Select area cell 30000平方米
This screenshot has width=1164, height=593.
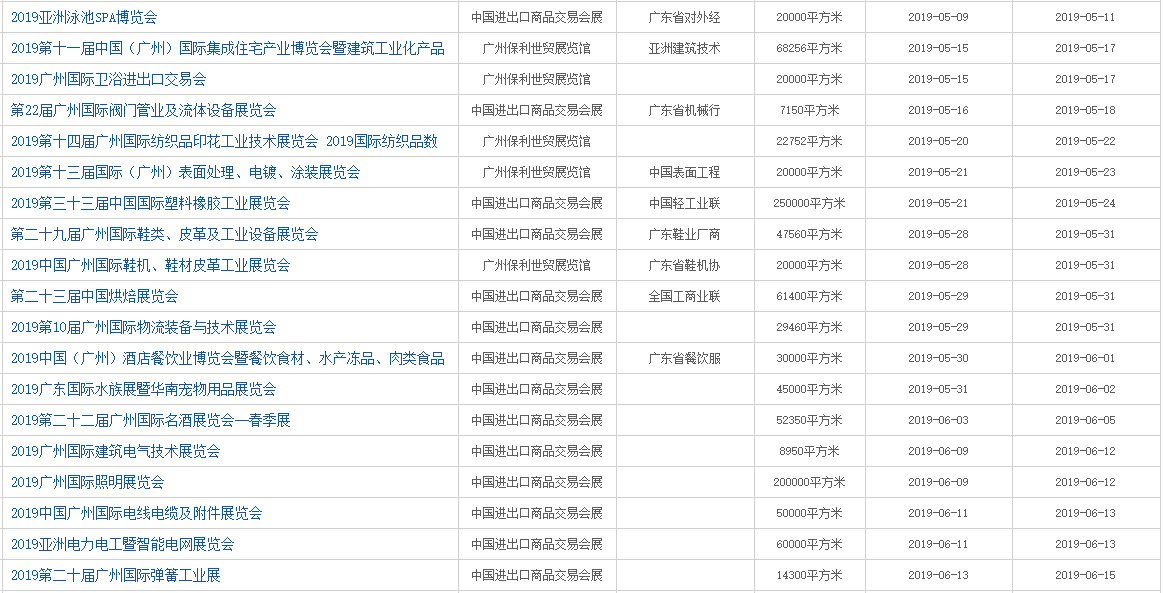click(809, 358)
